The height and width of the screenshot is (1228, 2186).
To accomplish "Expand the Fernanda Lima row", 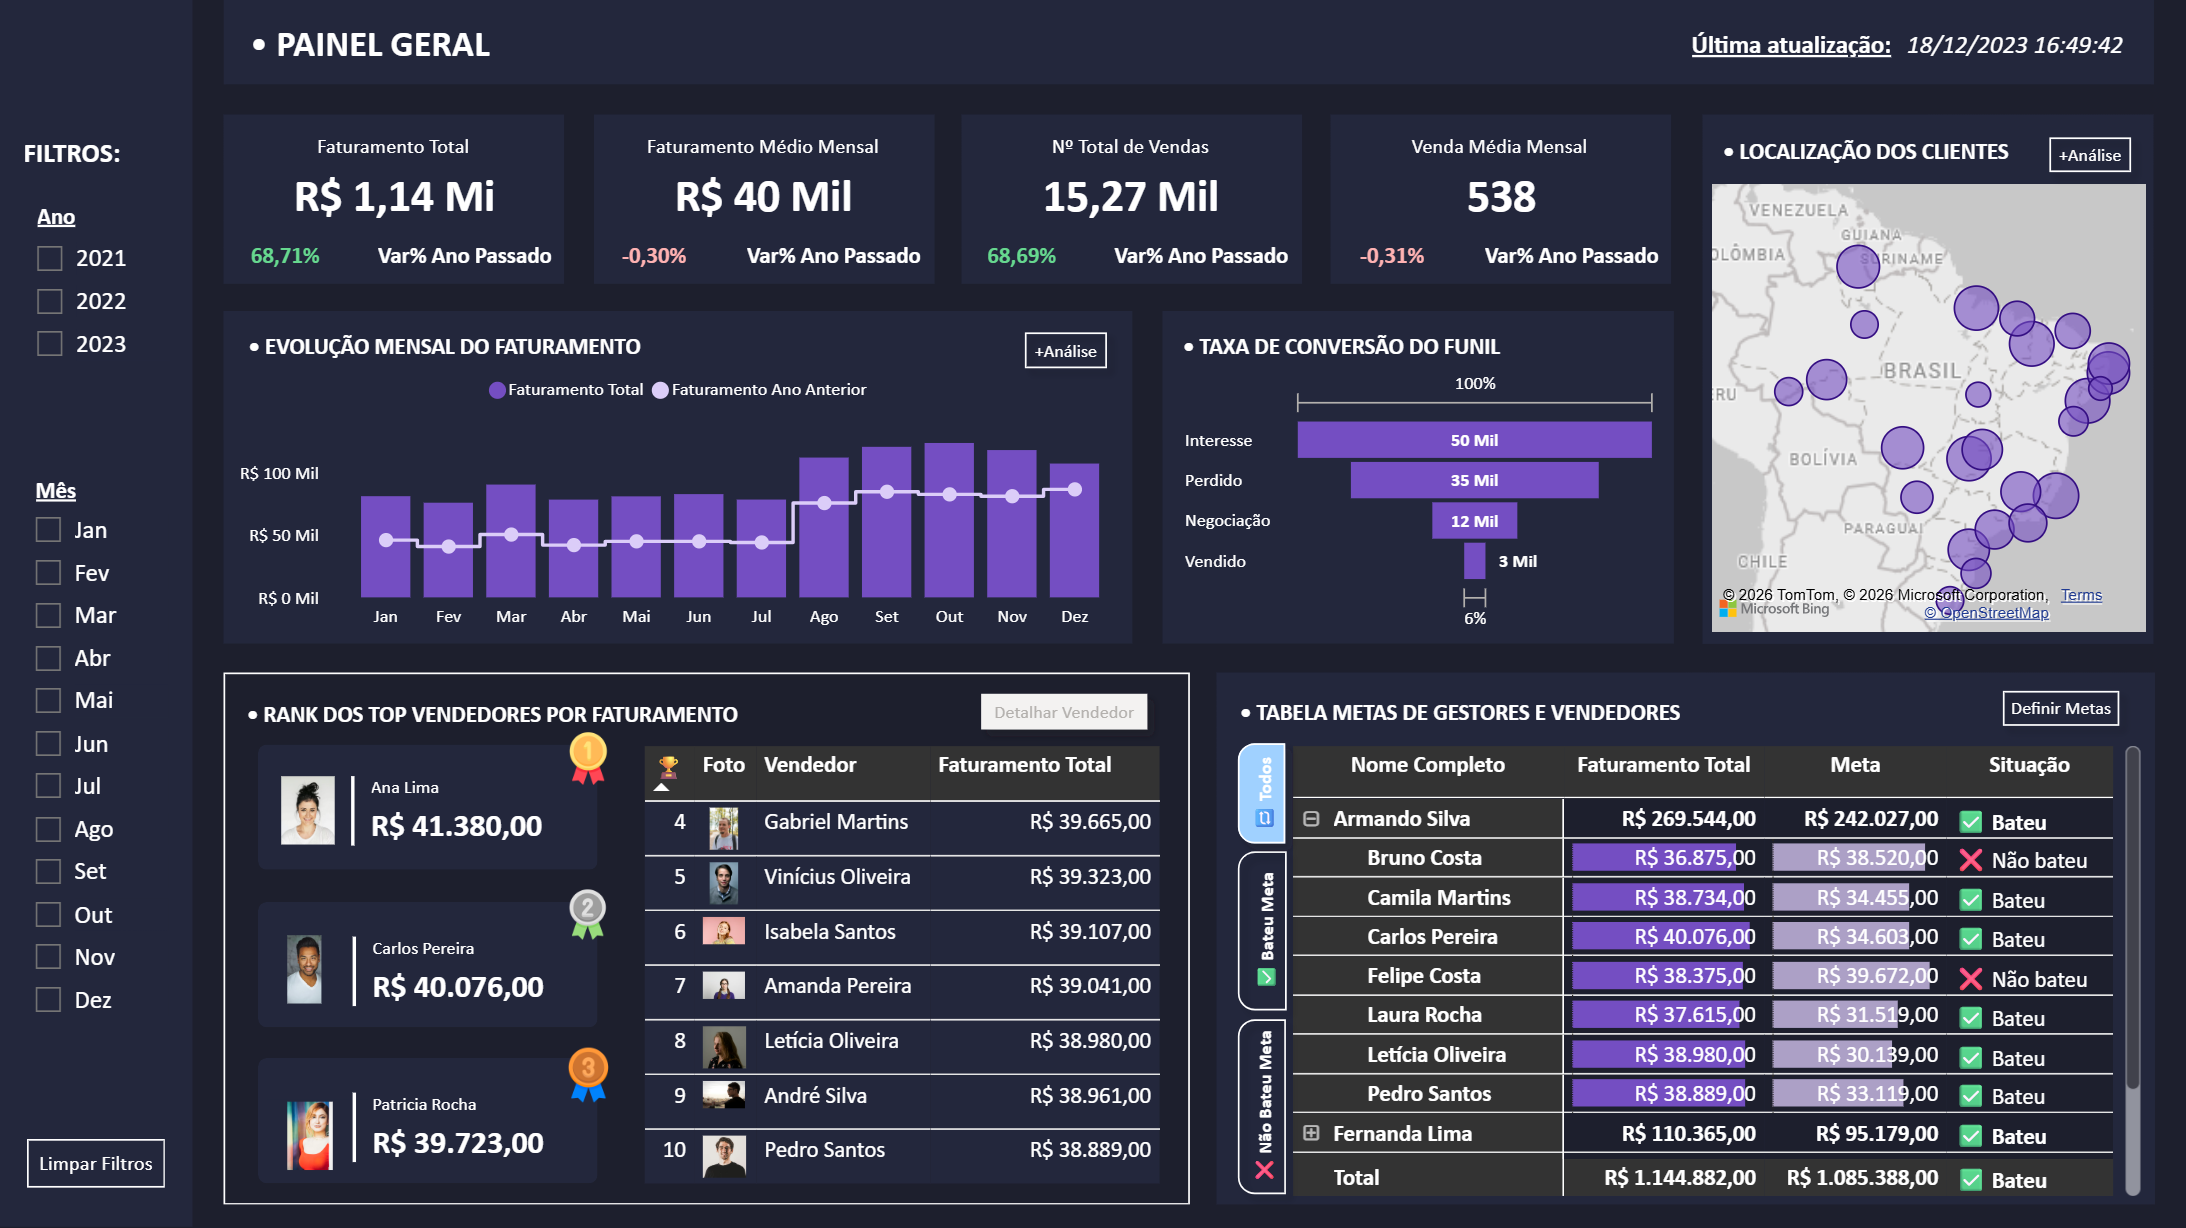I will coord(1311,1133).
